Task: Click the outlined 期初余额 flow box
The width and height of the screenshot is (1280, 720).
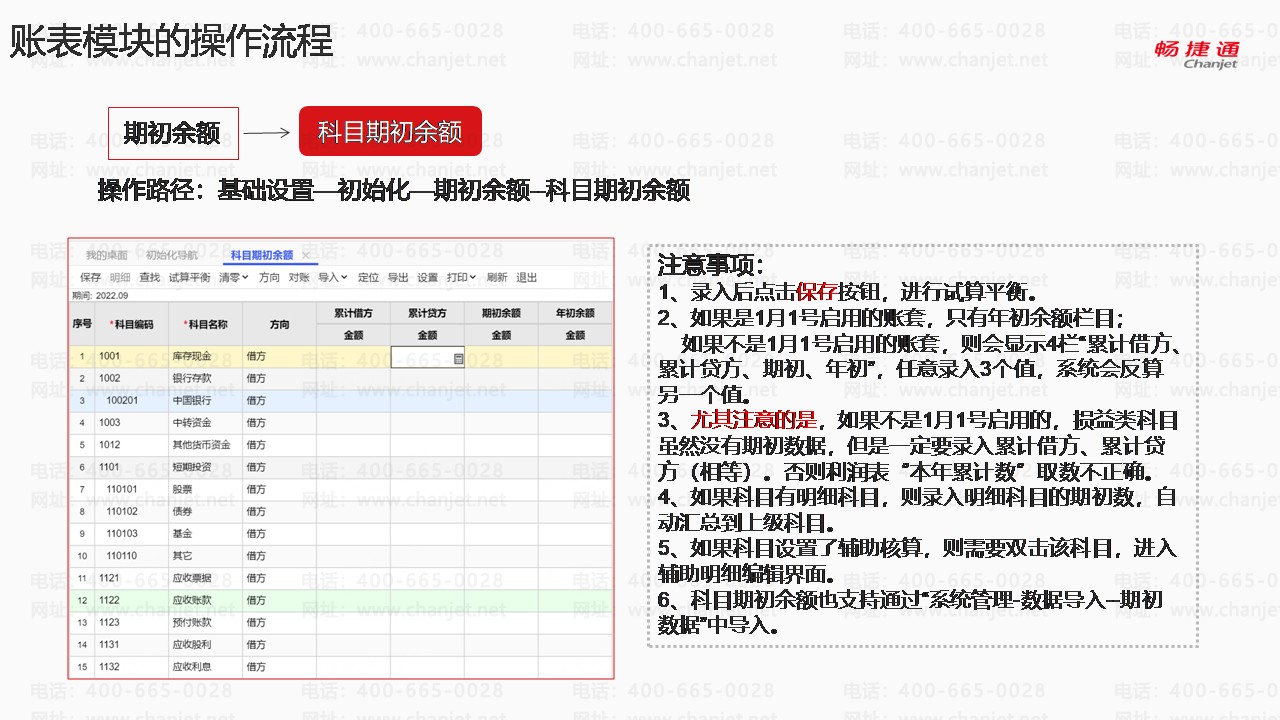Action: [x=173, y=133]
